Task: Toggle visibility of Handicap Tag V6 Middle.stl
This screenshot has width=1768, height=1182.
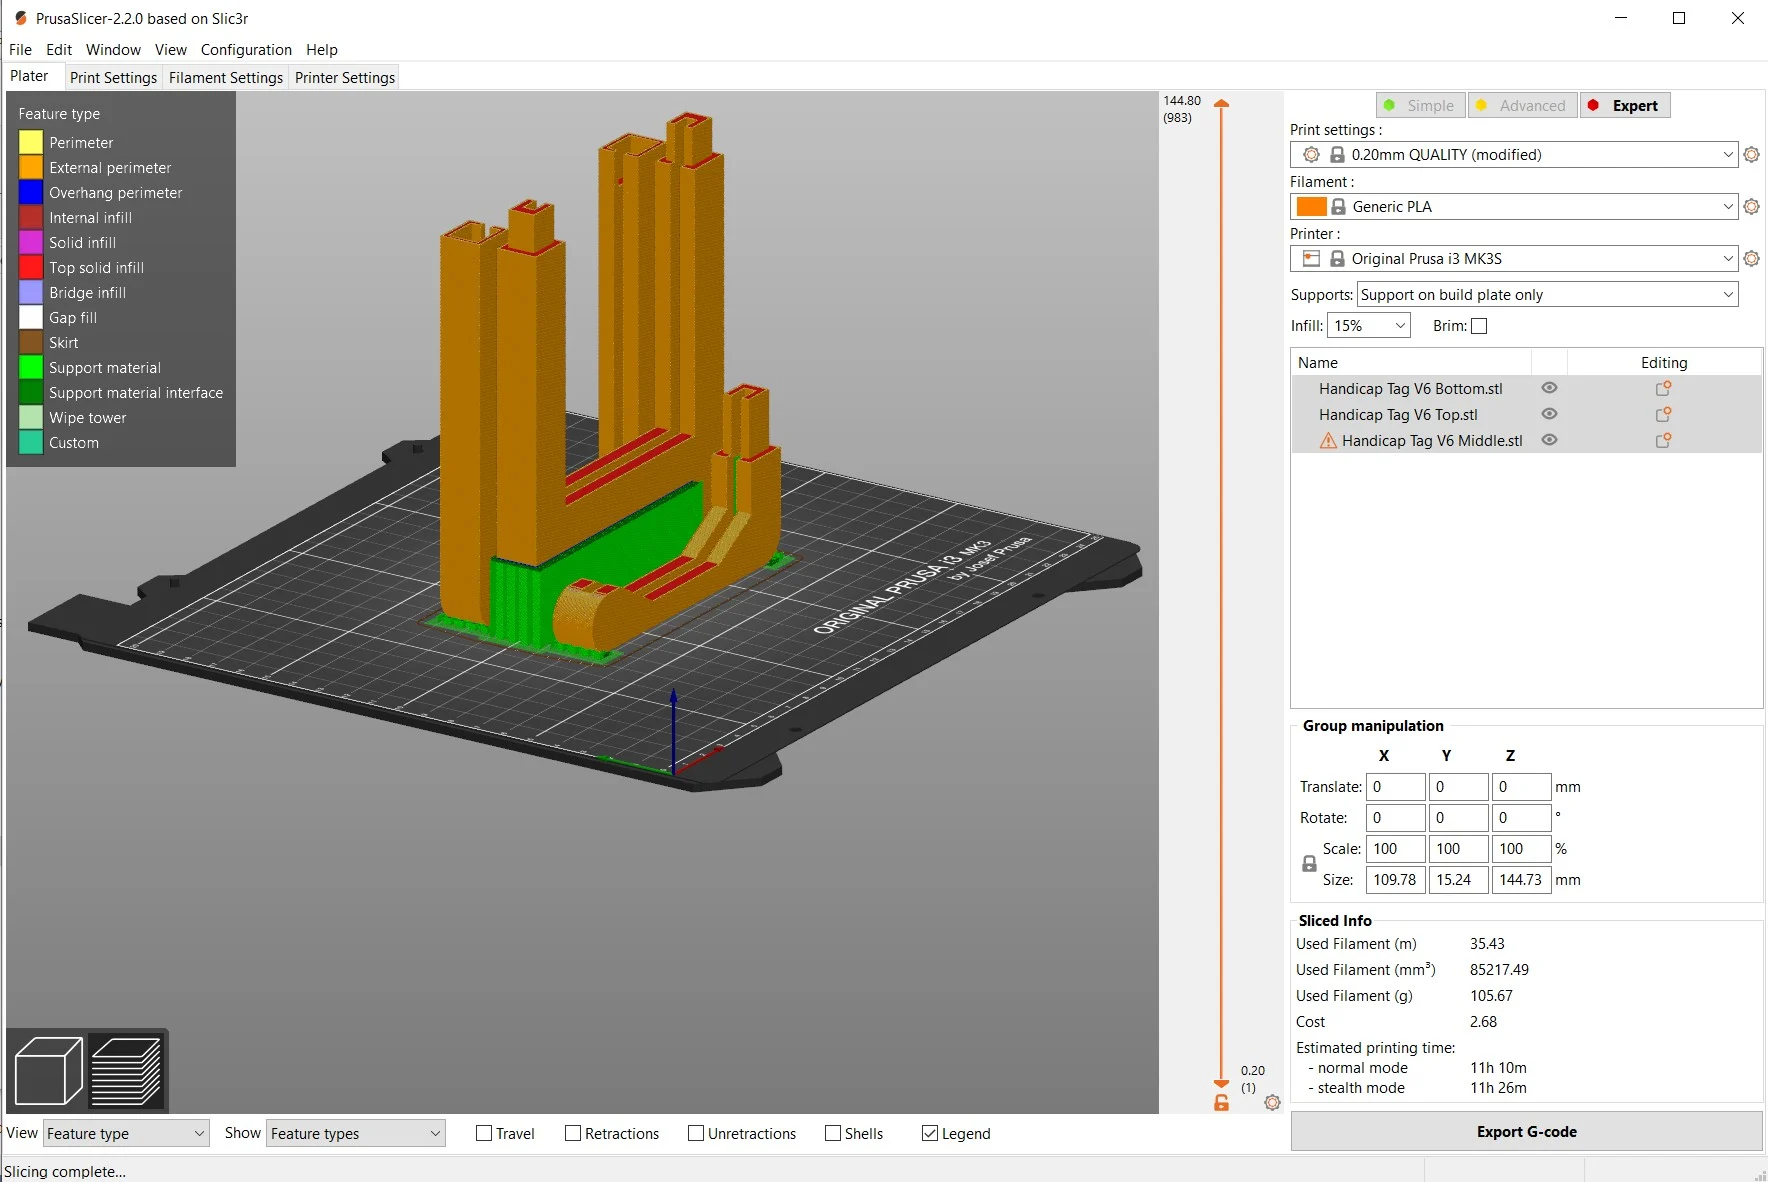Action: tap(1549, 440)
